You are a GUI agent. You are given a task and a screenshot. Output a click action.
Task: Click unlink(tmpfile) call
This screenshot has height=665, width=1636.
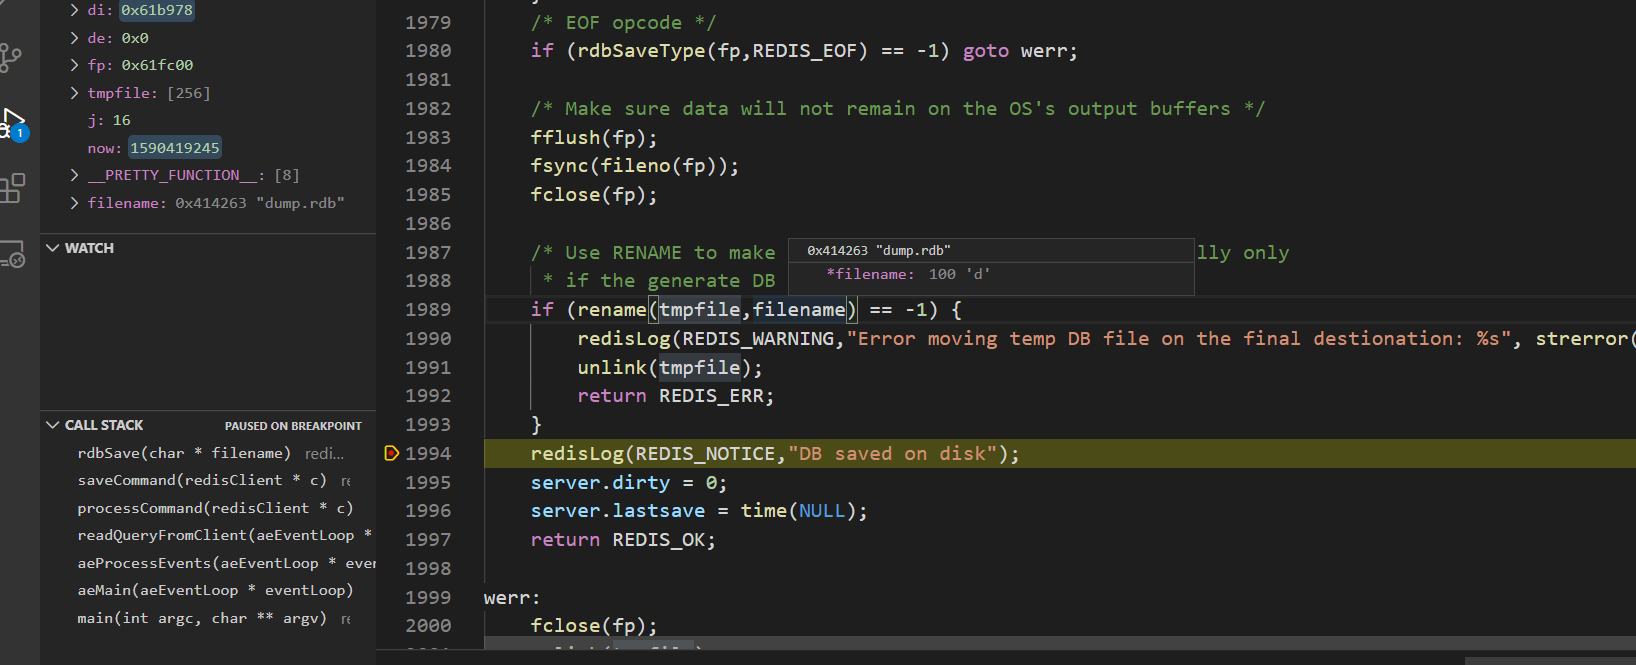click(670, 368)
